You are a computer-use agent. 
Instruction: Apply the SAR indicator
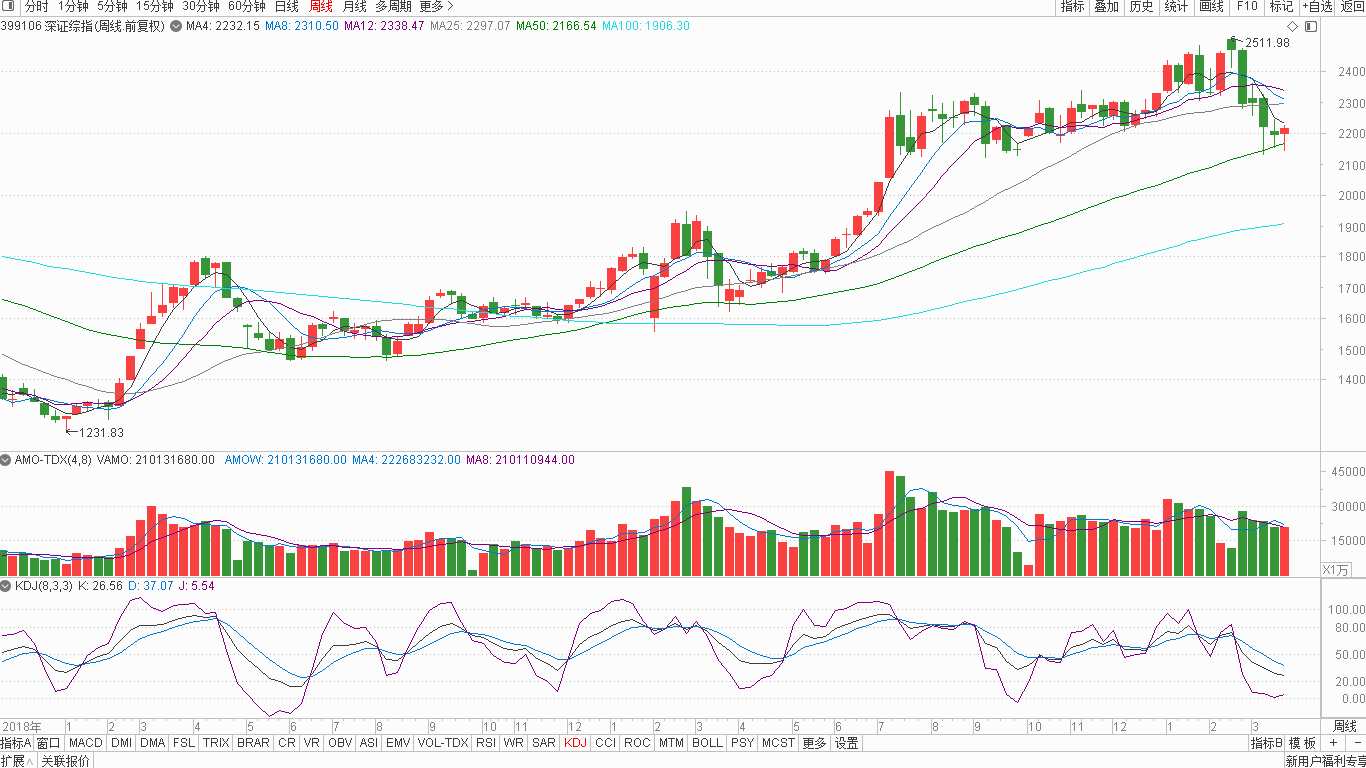pos(544,743)
